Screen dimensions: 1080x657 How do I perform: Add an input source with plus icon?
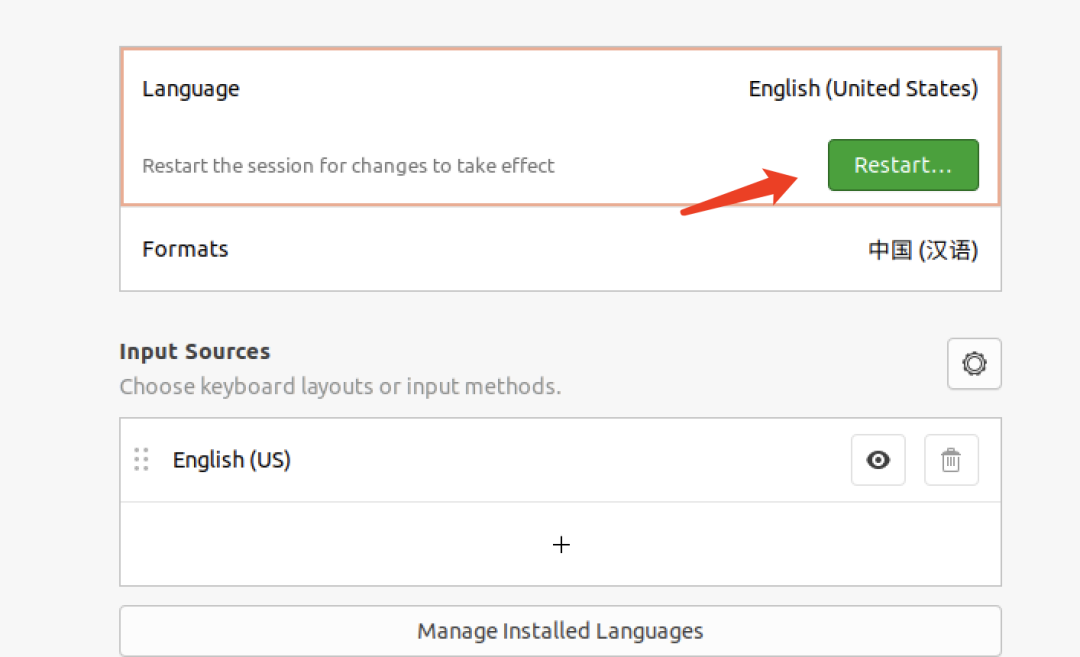561,545
